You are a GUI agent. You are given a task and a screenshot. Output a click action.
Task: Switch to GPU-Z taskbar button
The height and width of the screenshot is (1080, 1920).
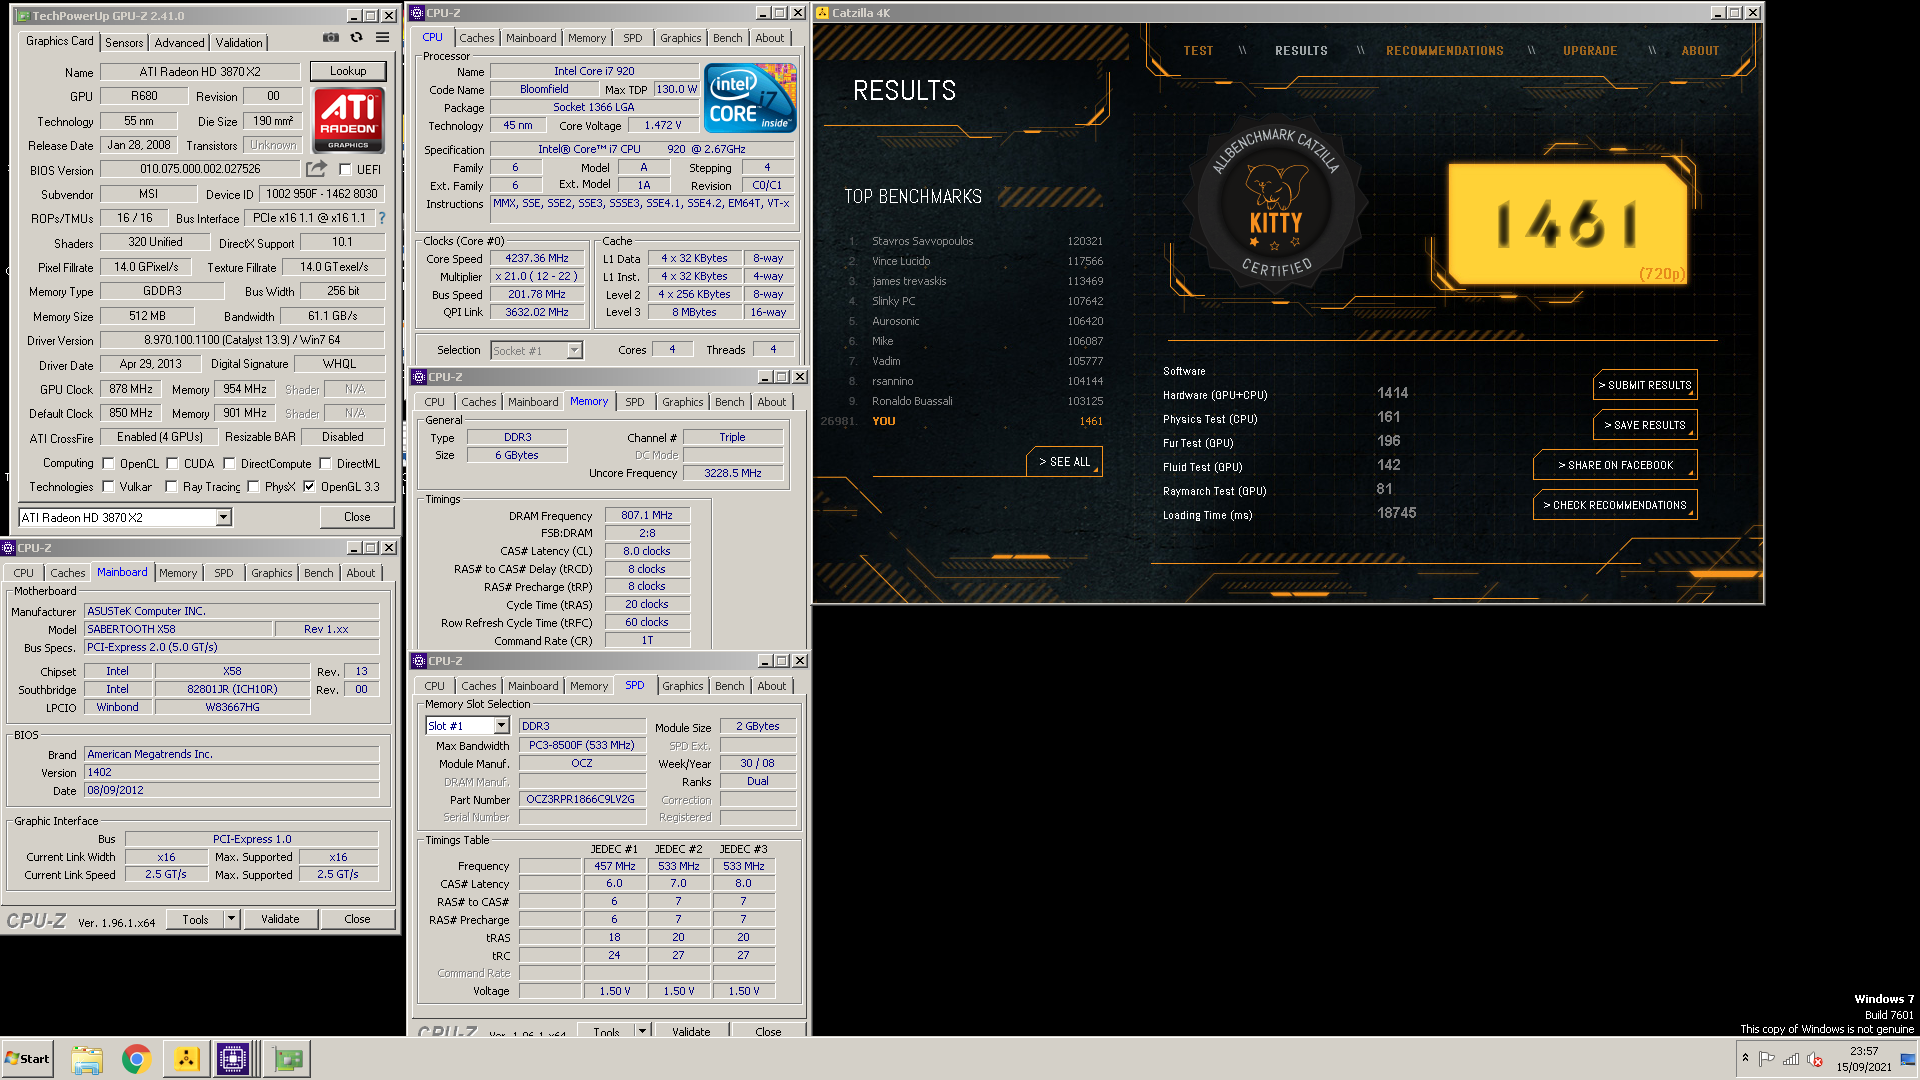pos(288,1059)
